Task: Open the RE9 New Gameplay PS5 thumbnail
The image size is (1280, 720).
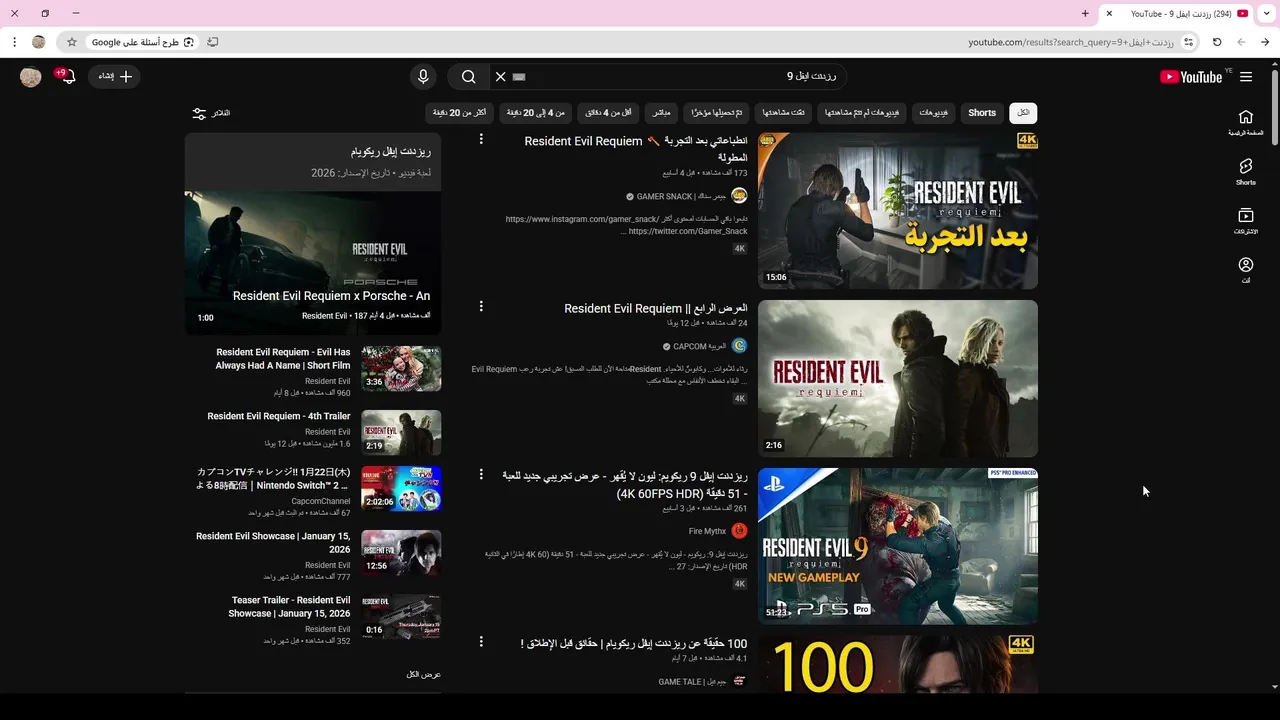Action: coord(898,546)
